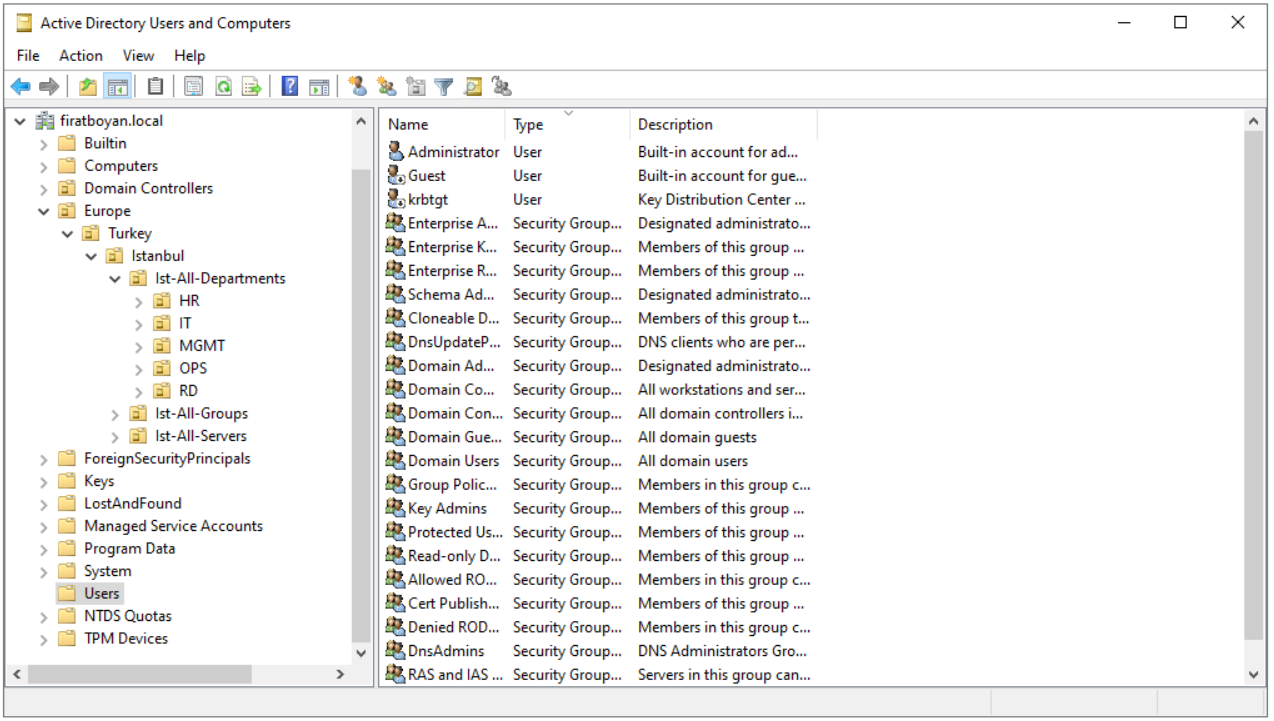Sort list by Description column header
Viewport: 1274px width, 721px height.
[x=724, y=124]
